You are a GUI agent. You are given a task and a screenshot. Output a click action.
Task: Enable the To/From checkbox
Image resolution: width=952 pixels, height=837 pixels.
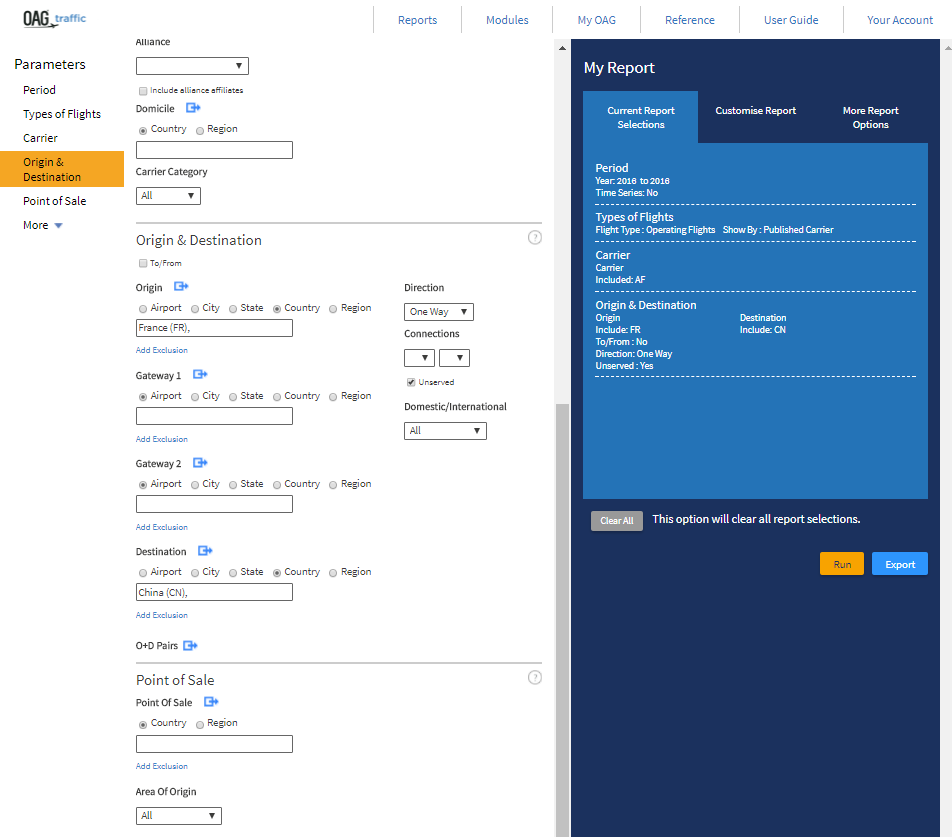coord(143,263)
